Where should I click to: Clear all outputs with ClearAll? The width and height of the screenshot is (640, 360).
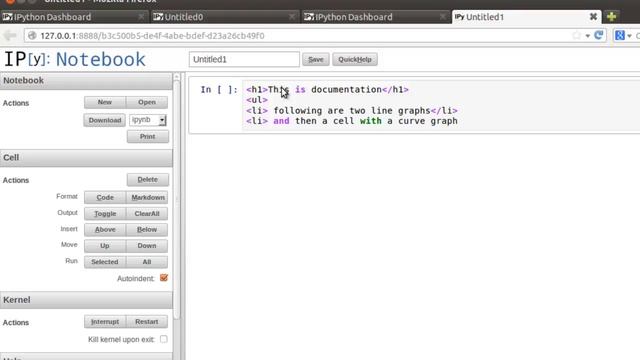tap(147, 213)
